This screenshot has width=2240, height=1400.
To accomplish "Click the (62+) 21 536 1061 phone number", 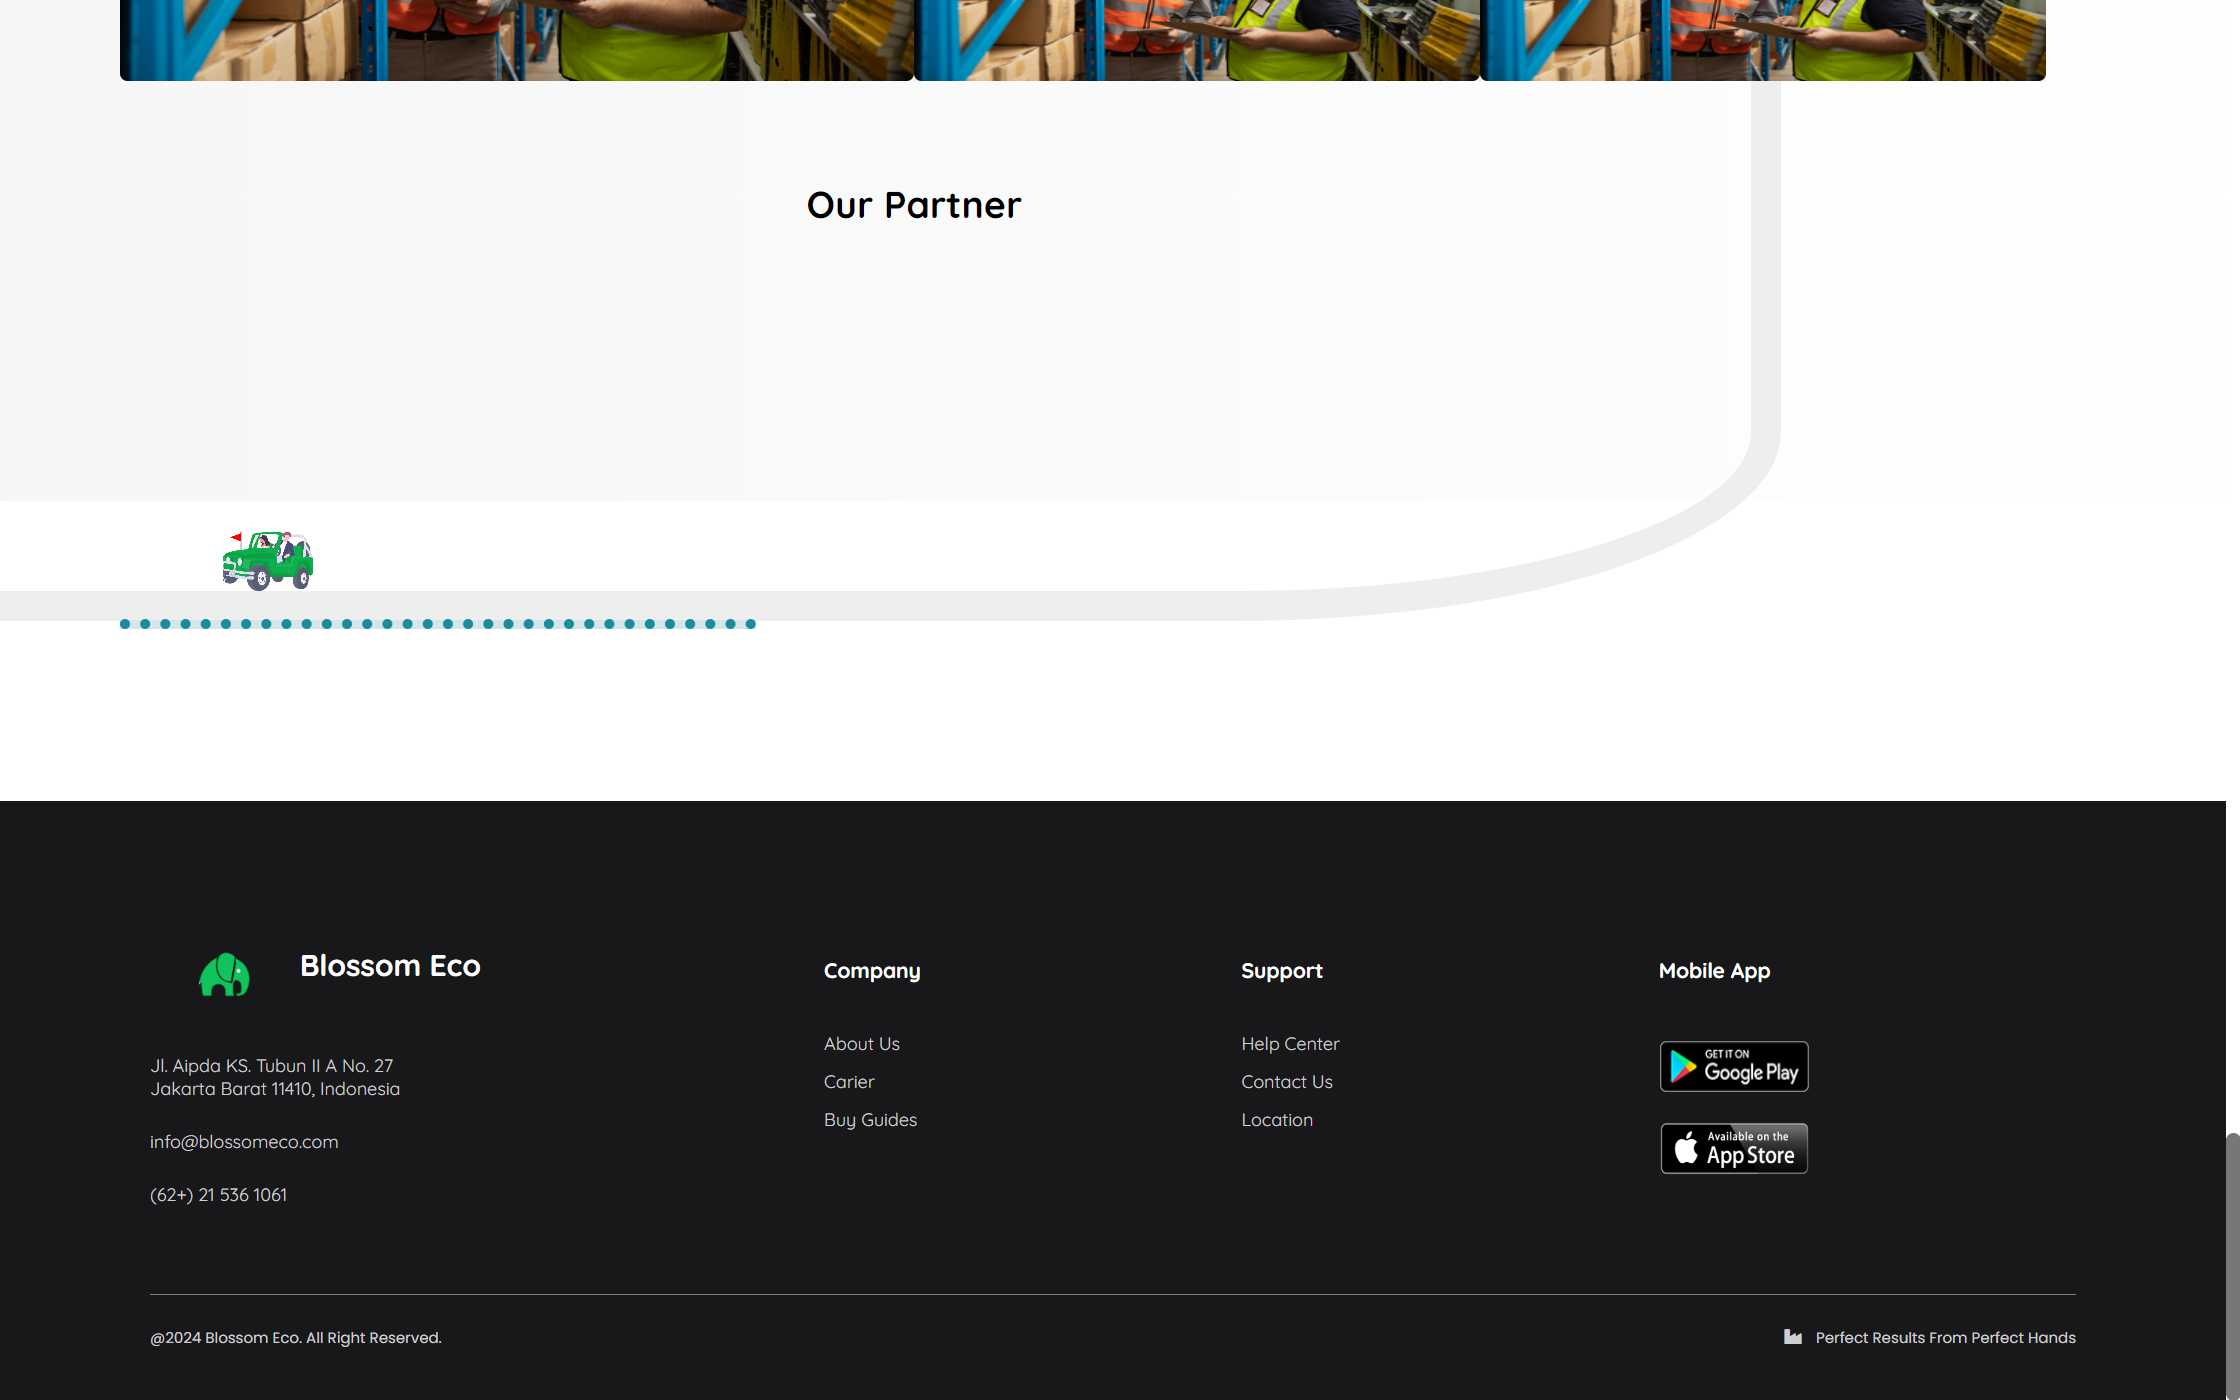I will (x=218, y=1194).
